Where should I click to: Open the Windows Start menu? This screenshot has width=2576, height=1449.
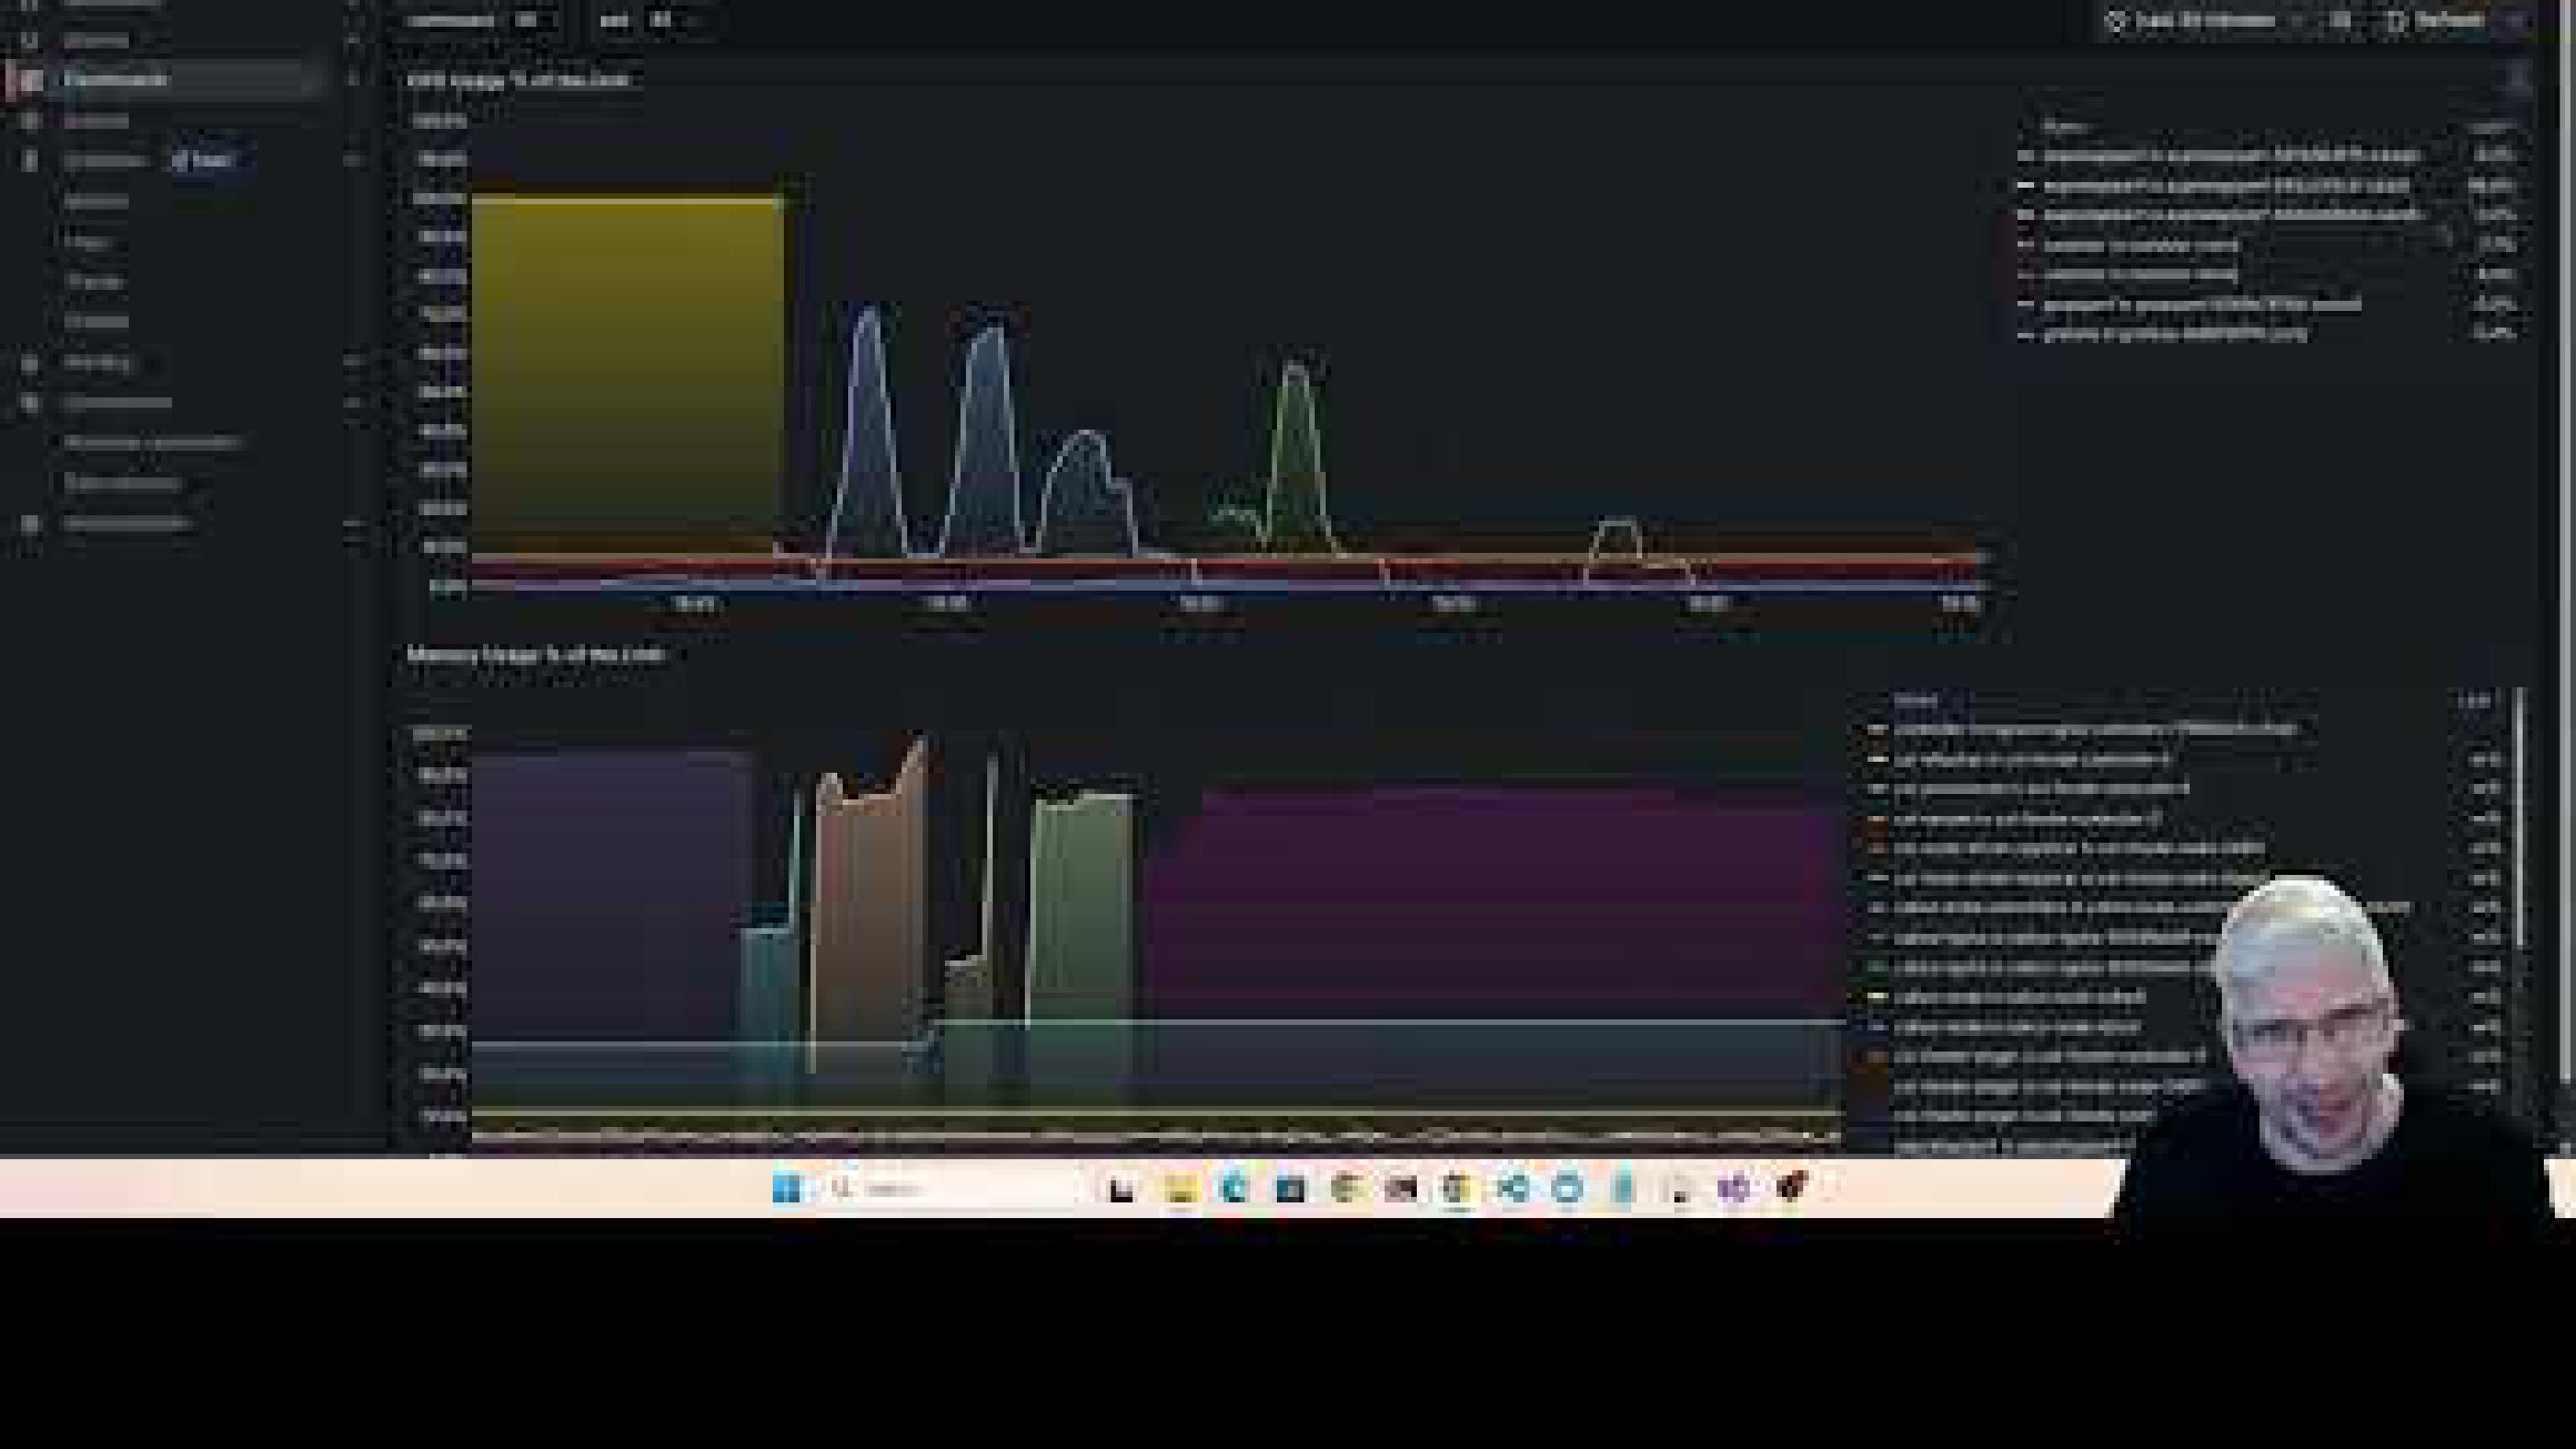[x=787, y=1188]
